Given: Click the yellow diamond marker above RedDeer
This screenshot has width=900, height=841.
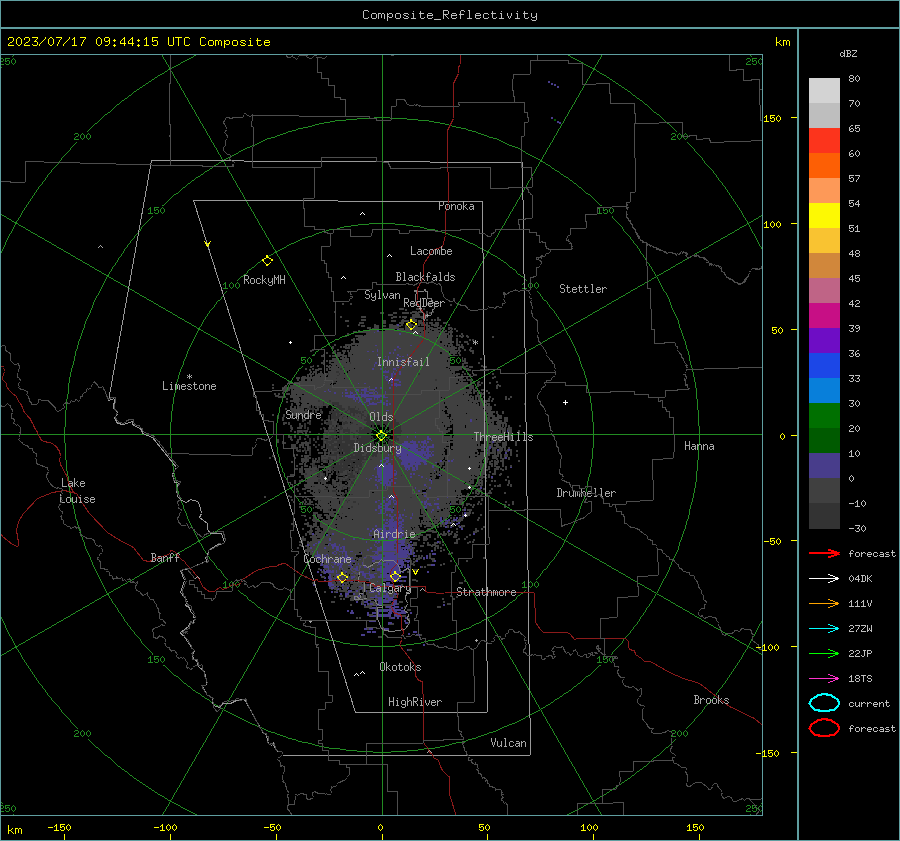Looking at the screenshot, I should (x=411, y=325).
